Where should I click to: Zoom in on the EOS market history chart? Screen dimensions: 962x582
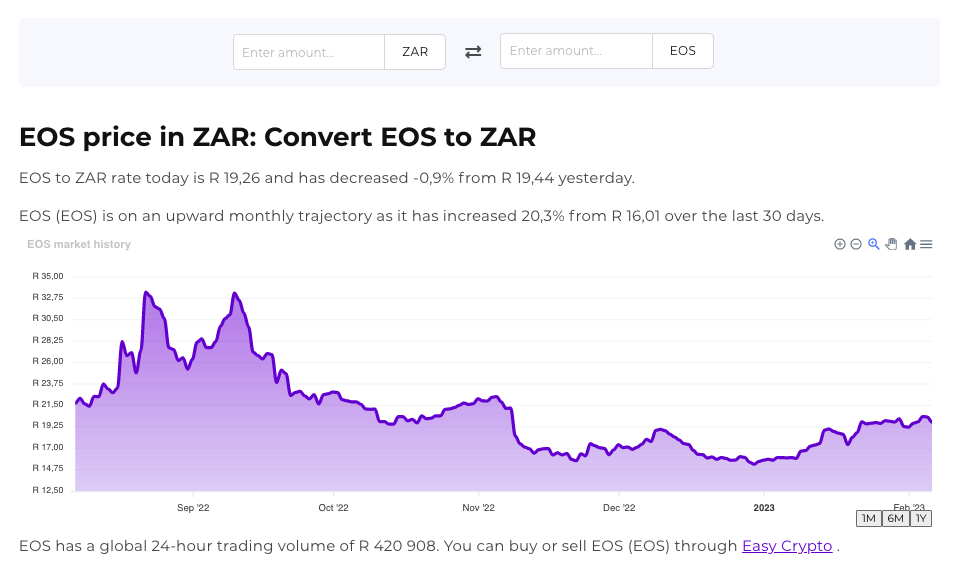pyautogui.click(x=840, y=244)
